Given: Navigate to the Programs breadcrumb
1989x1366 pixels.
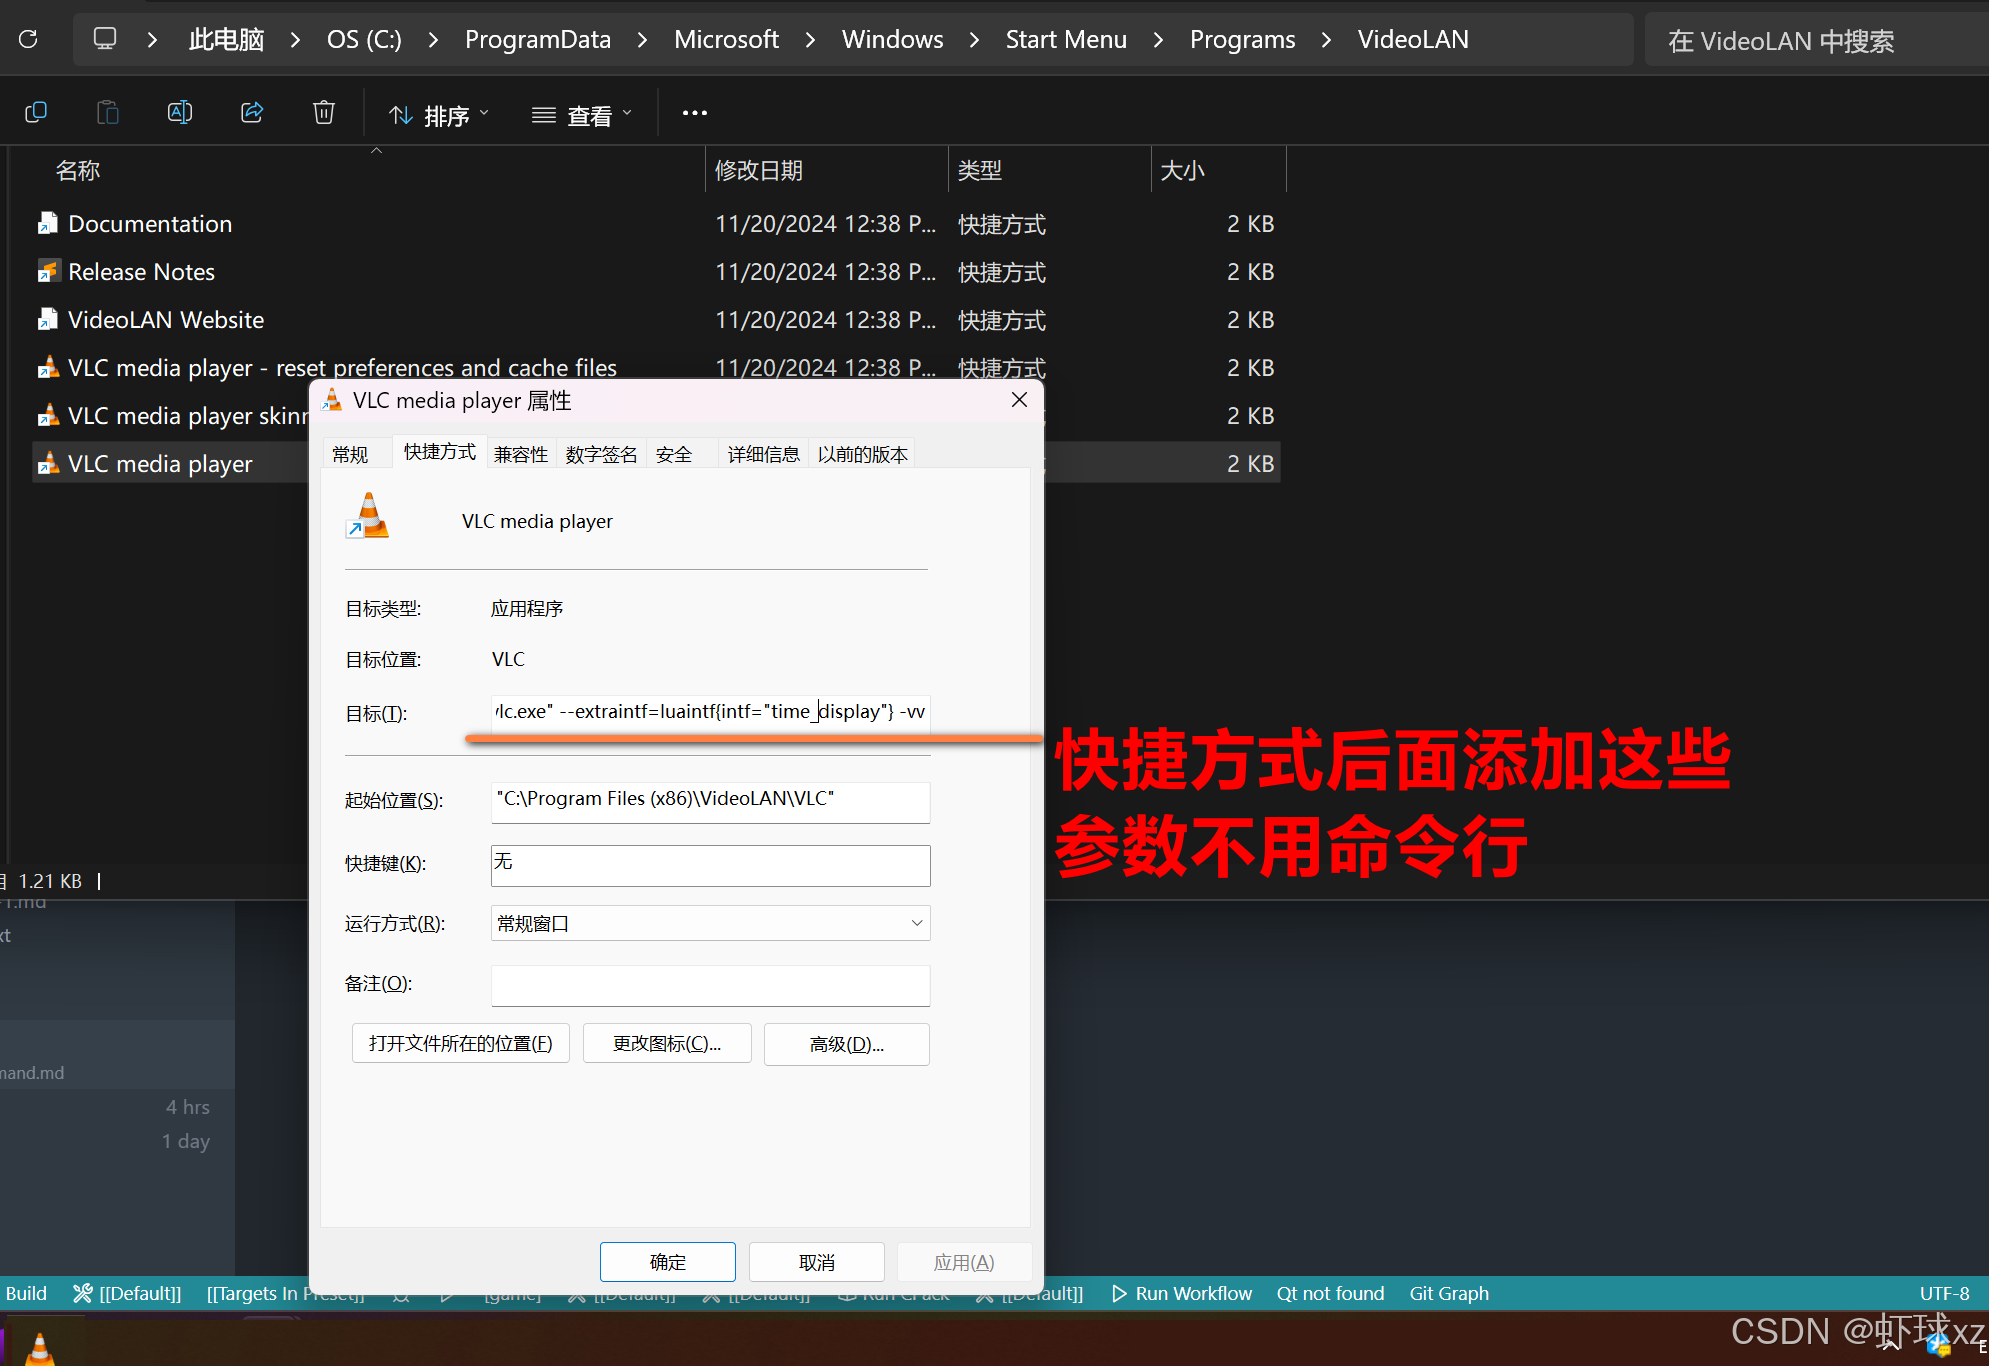Looking at the screenshot, I should coord(1243,39).
